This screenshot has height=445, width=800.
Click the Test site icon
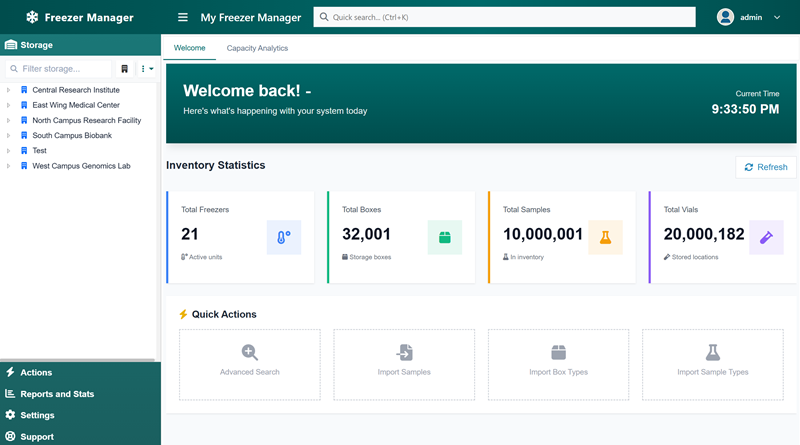[x=24, y=151]
